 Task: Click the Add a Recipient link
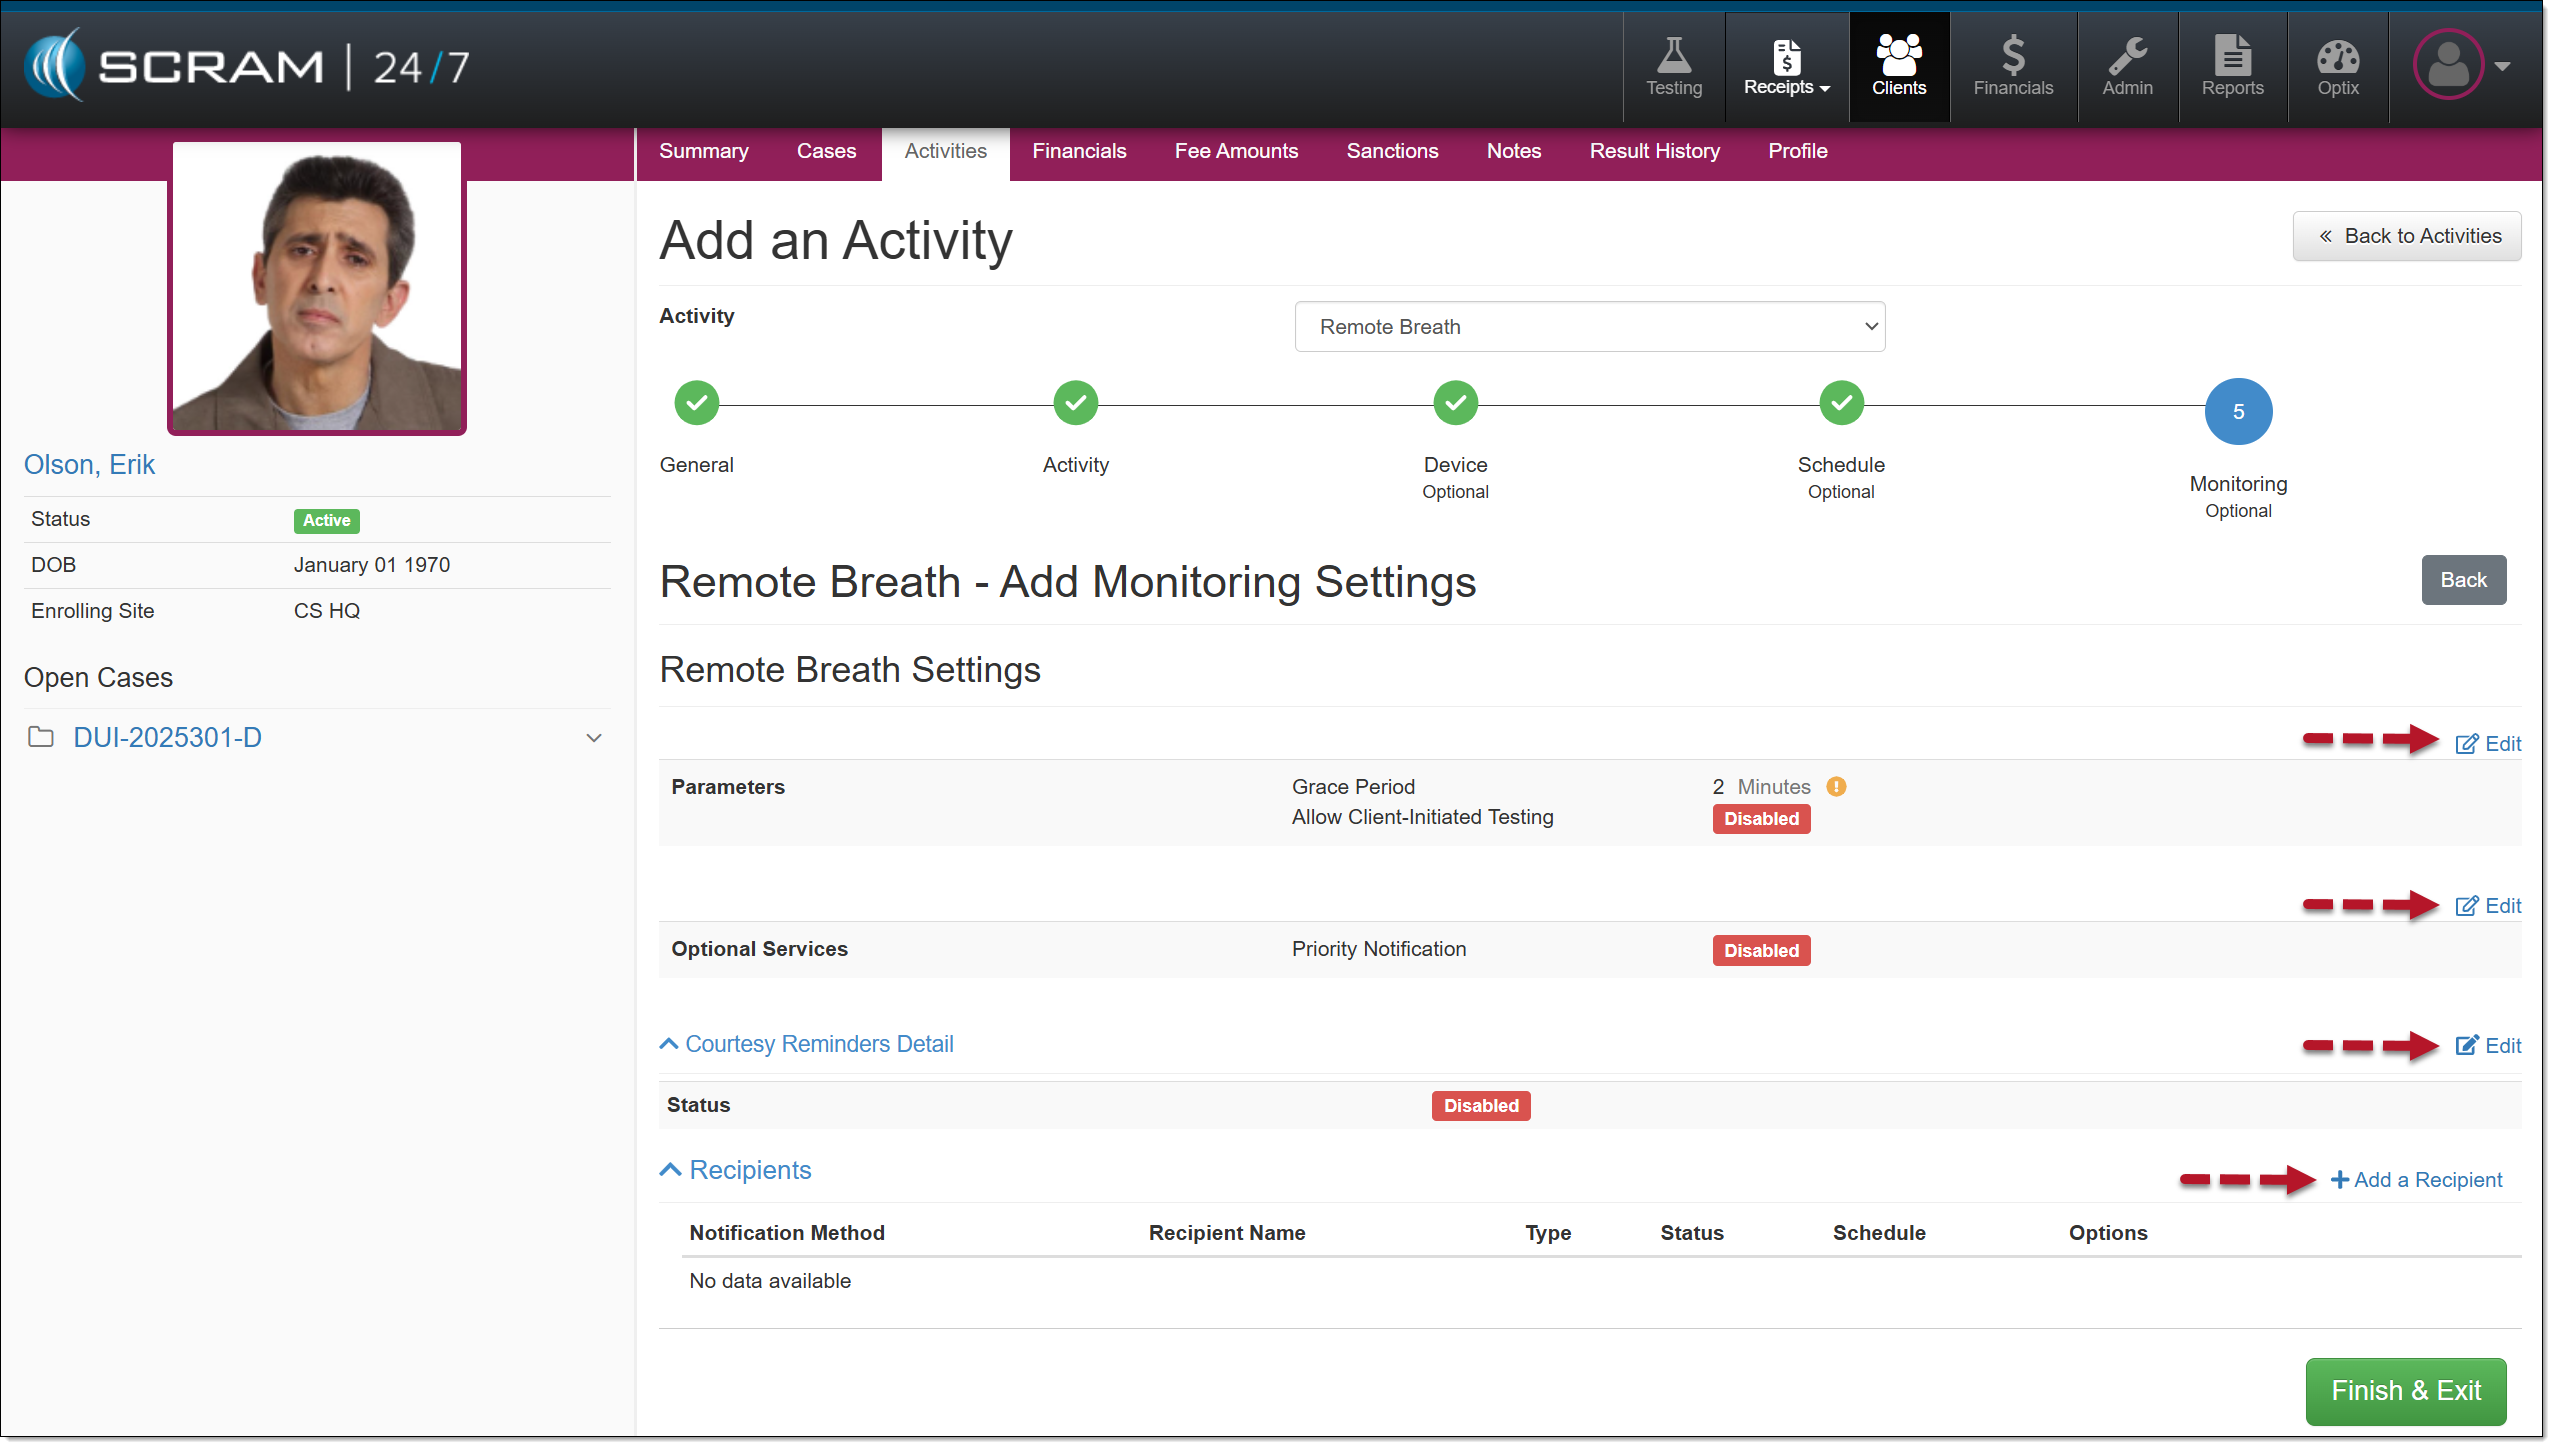coord(2416,1180)
